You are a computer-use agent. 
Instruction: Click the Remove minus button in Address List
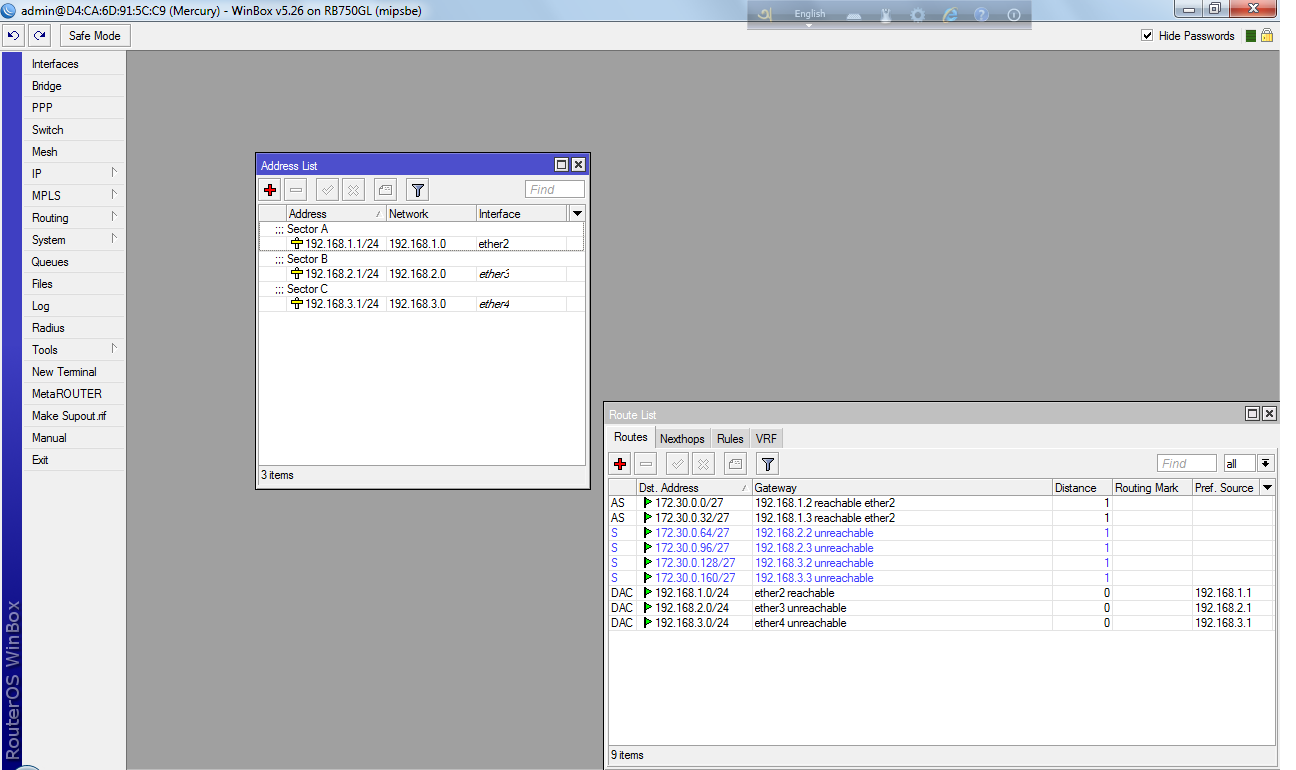[296, 190]
